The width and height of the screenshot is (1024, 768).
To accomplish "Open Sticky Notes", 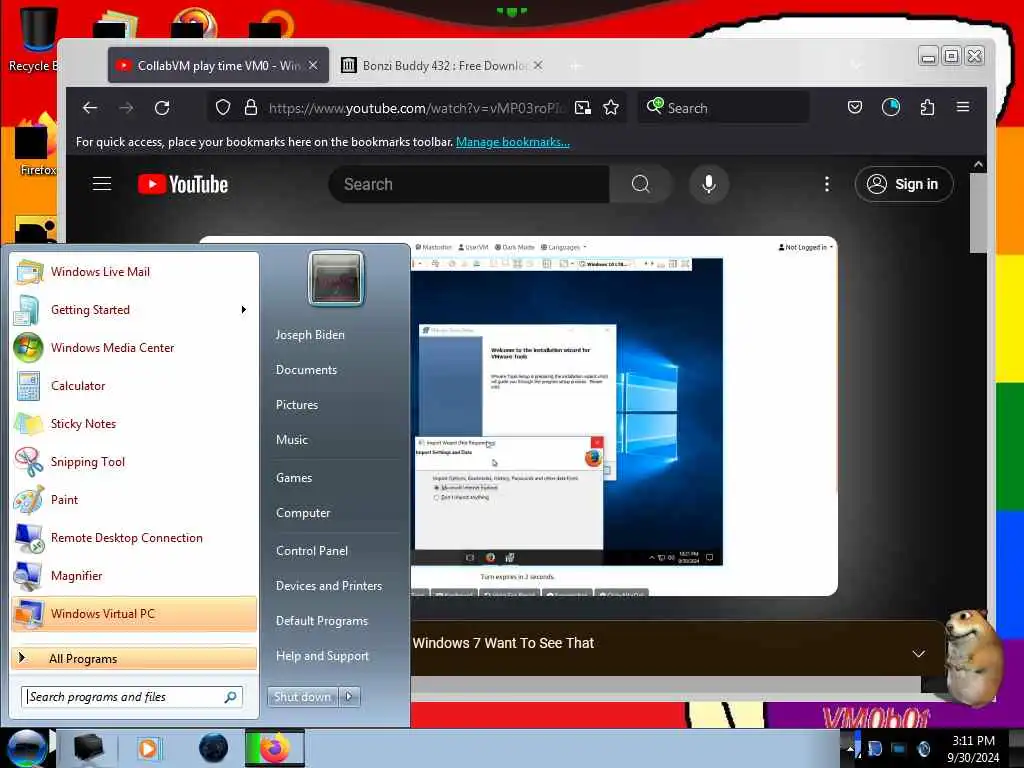I will pyautogui.click(x=134, y=424).
